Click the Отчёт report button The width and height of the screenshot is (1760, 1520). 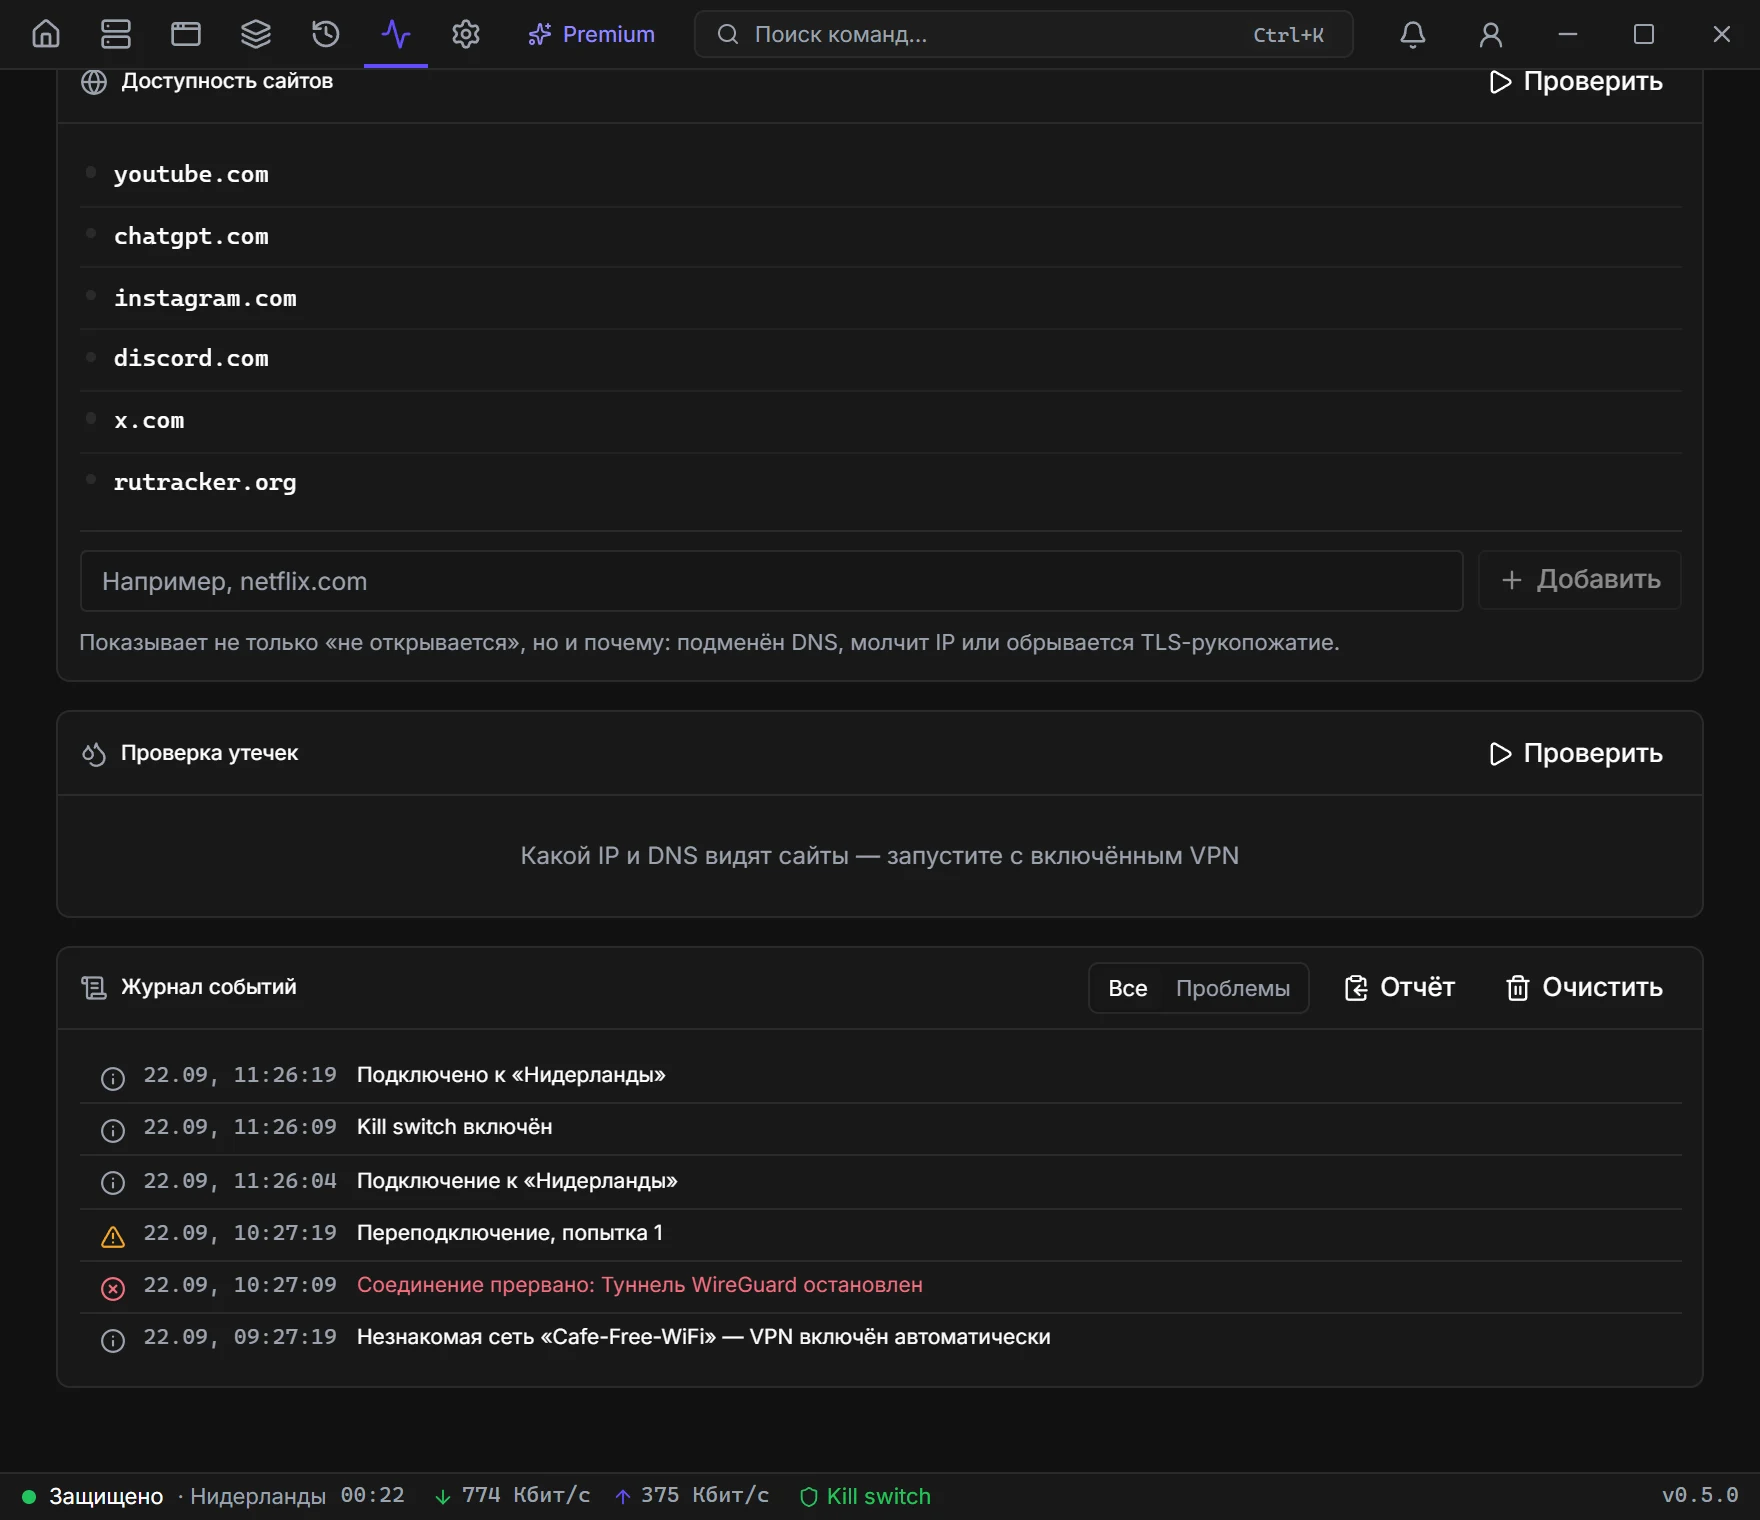pyautogui.click(x=1399, y=987)
